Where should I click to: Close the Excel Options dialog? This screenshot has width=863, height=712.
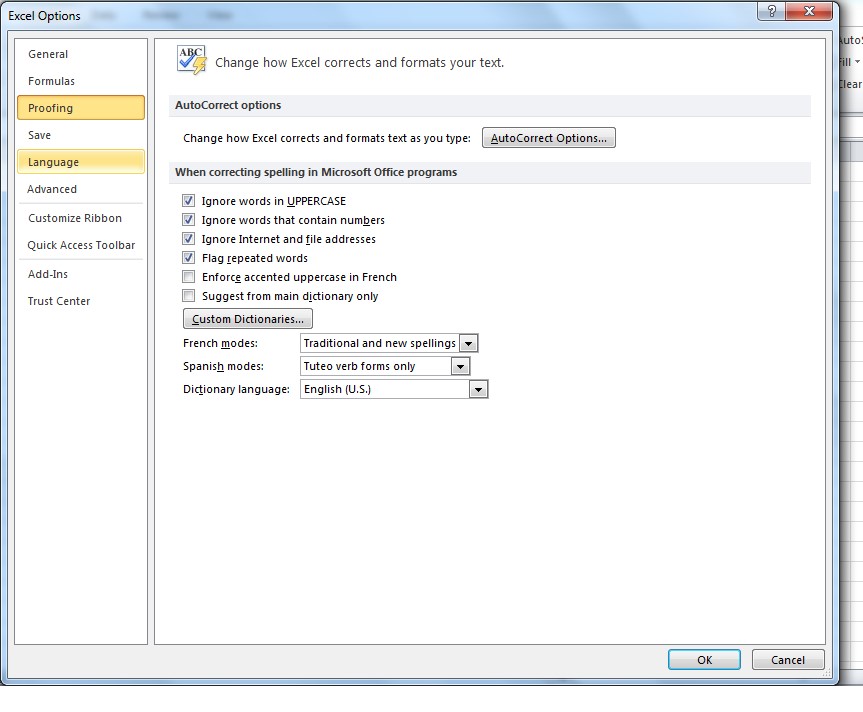pyautogui.click(x=809, y=11)
